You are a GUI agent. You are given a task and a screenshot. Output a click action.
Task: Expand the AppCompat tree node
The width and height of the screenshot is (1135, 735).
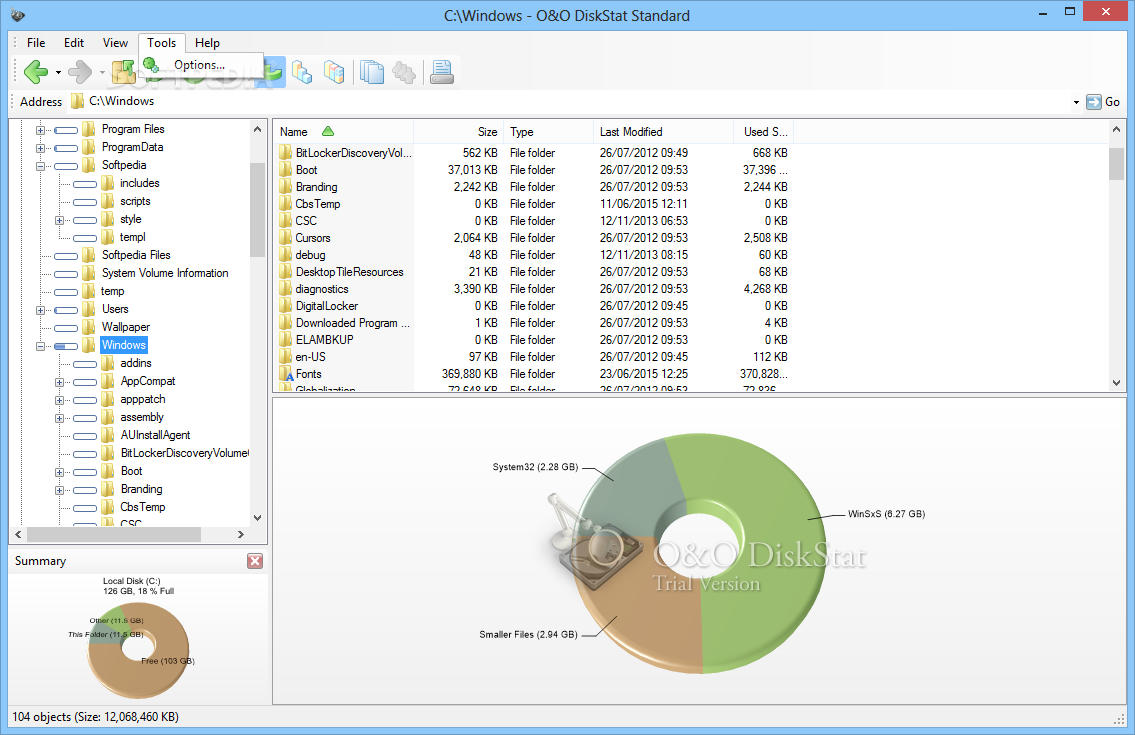pos(59,382)
